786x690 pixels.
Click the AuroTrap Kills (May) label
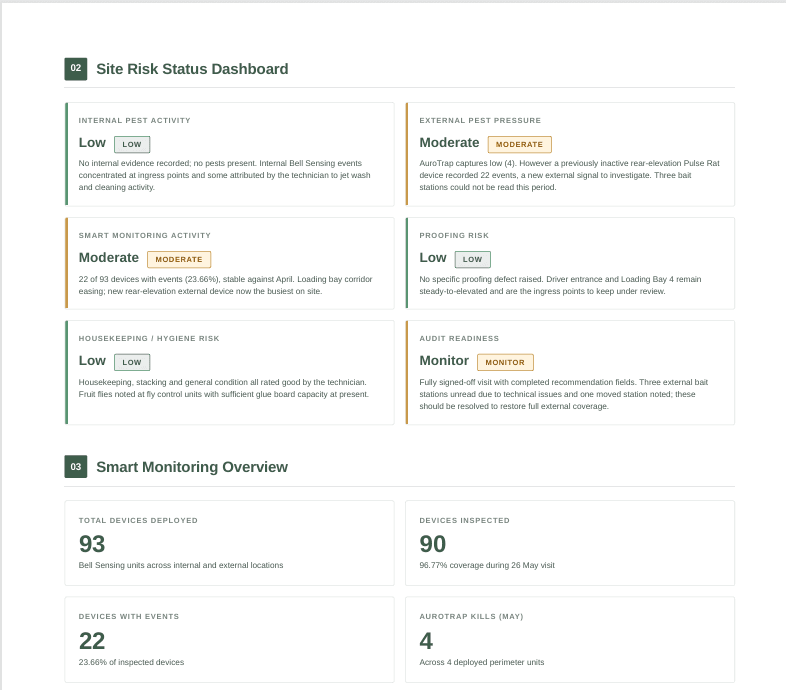click(x=471, y=616)
